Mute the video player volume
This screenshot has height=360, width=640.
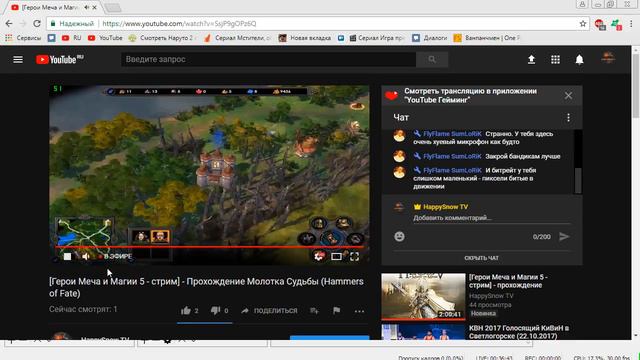(86, 256)
